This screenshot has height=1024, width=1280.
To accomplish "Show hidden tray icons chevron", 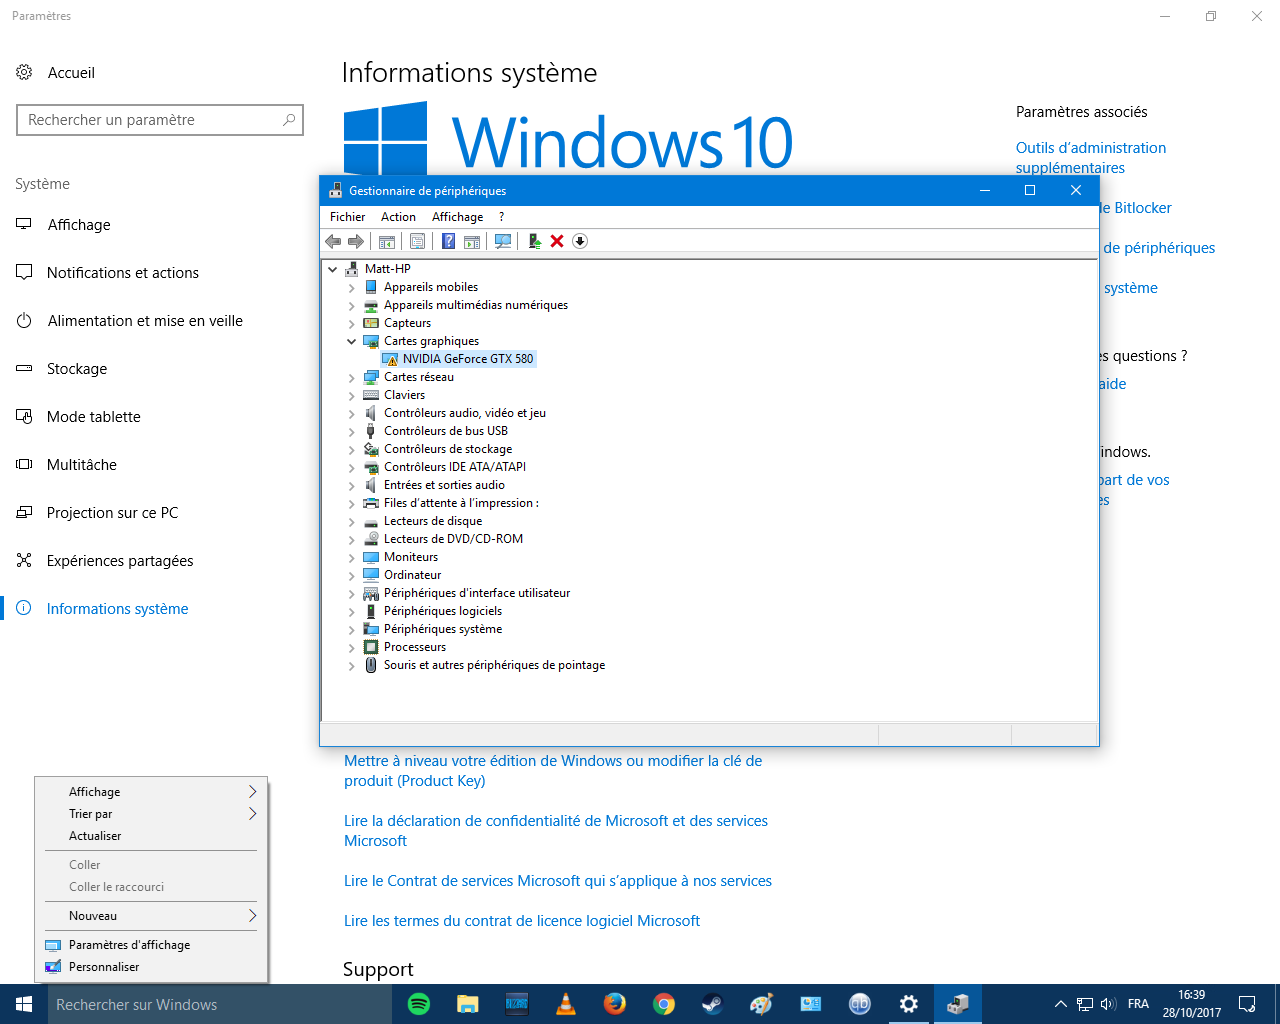I will (1060, 1004).
